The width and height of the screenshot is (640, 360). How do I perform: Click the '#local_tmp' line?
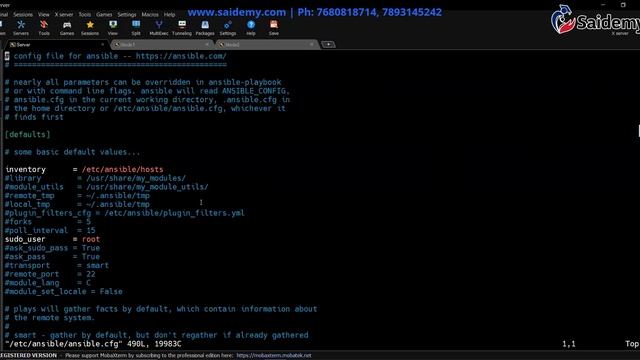77,204
